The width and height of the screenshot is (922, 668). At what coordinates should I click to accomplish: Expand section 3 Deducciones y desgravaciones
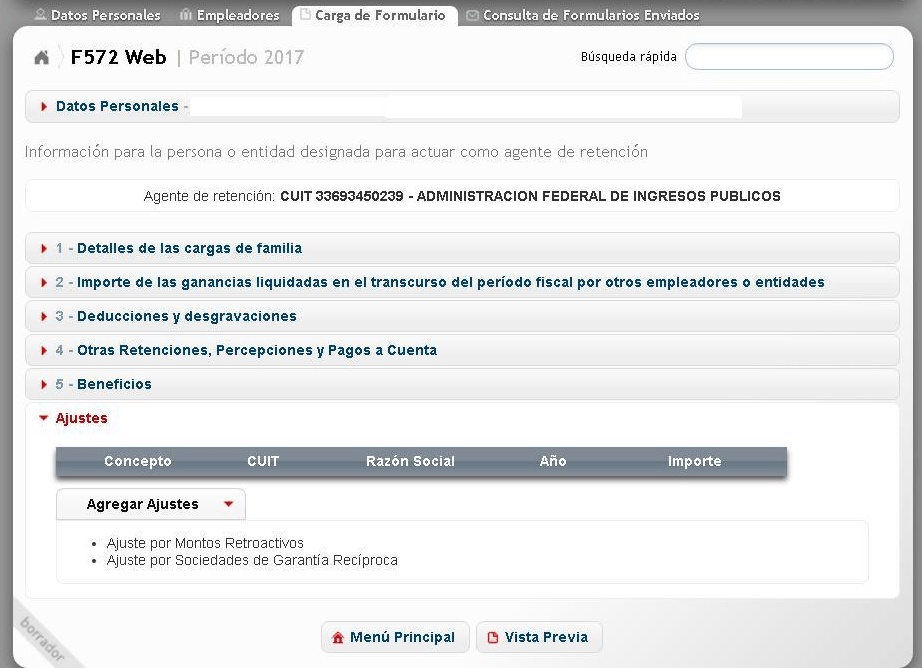(462, 316)
